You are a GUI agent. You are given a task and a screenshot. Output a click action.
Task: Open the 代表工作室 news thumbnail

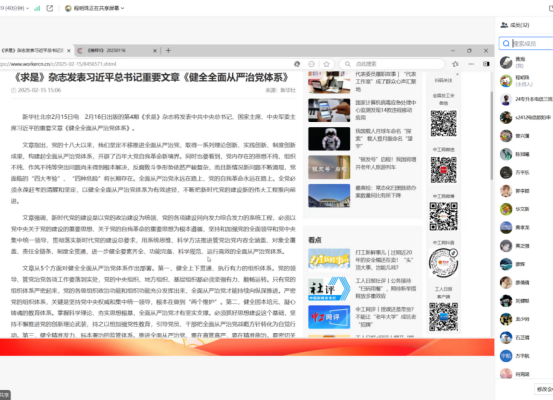329,82
